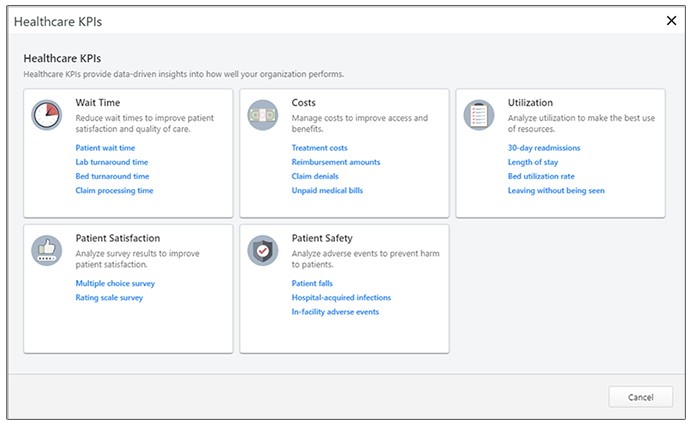
Task: Close the Healthcare KPIs dialog
Action: click(x=670, y=20)
